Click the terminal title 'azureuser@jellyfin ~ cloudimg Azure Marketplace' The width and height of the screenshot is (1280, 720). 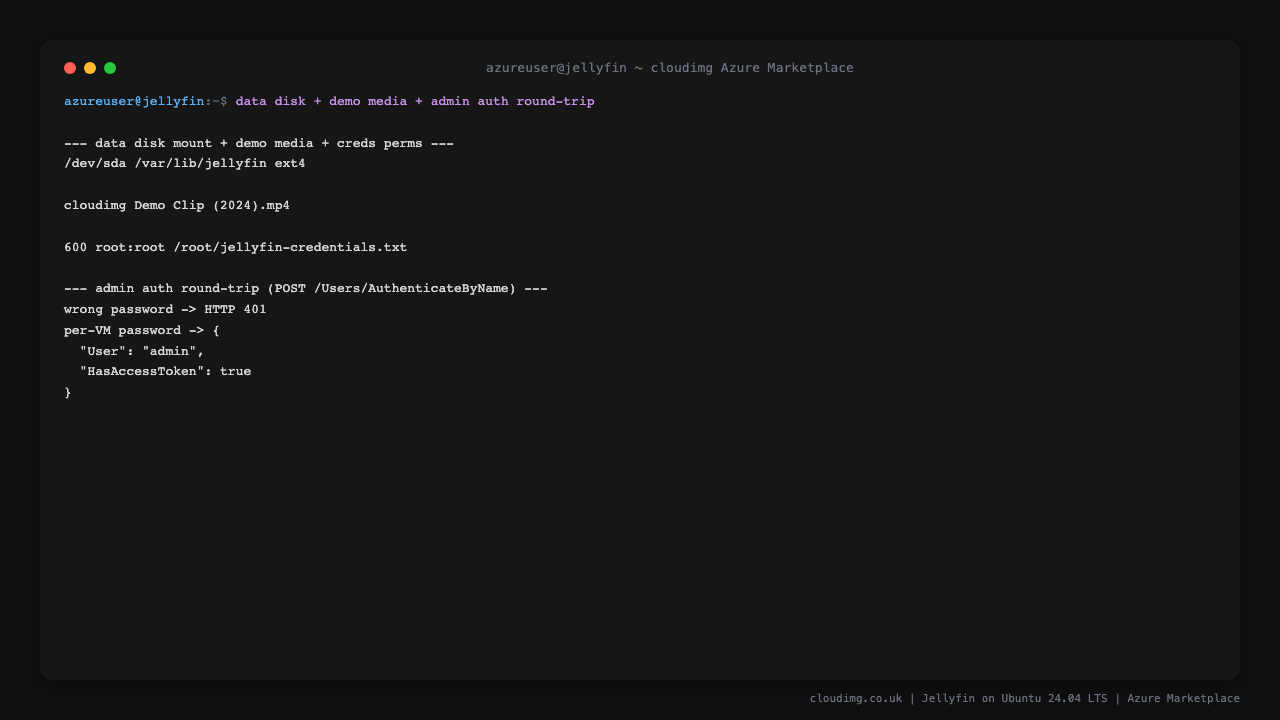point(670,68)
